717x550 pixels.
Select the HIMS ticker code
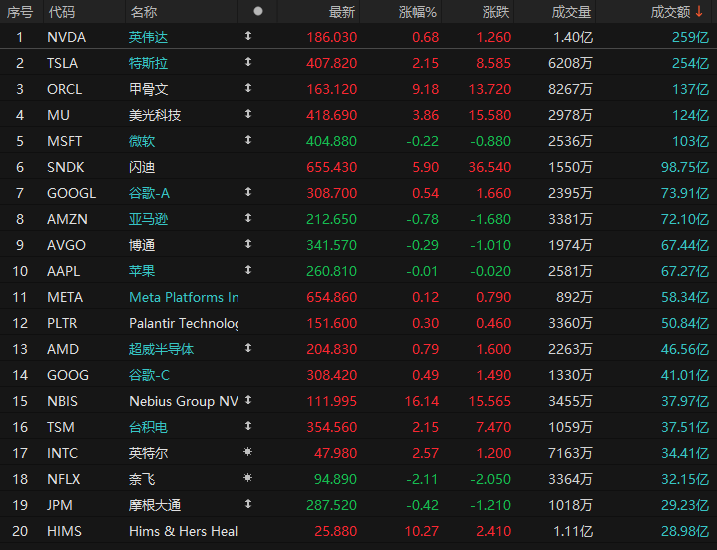[64, 531]
